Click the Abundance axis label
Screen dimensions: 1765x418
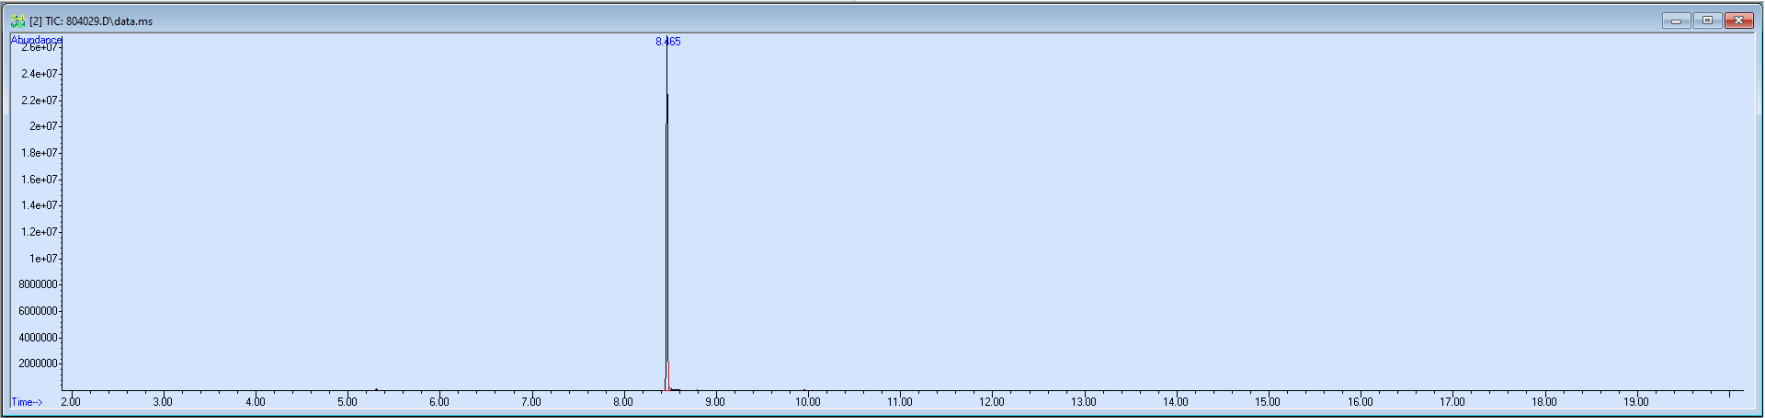click(x=36, y=40)
